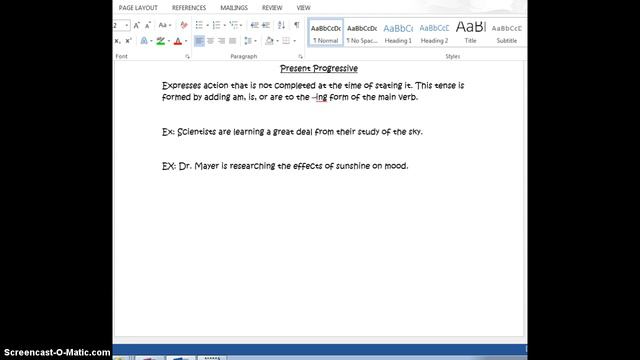The width and height of the screenshot is (640, 360).
Task: Expand the line spacing dropdown arrow
Action: 255,41
